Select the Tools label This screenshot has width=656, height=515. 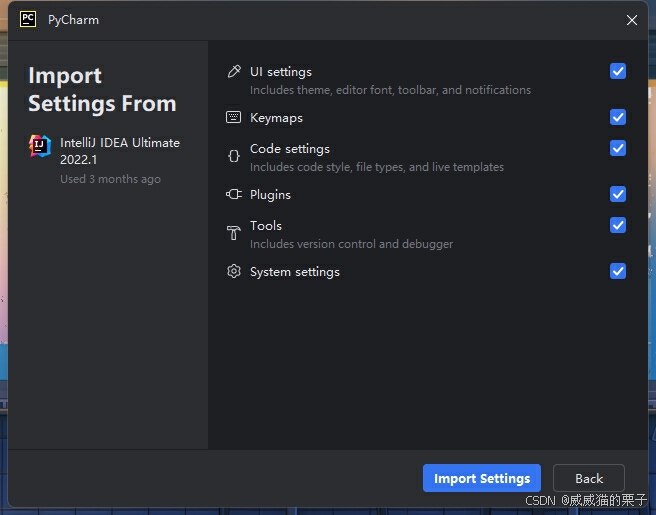coord(266,226)
